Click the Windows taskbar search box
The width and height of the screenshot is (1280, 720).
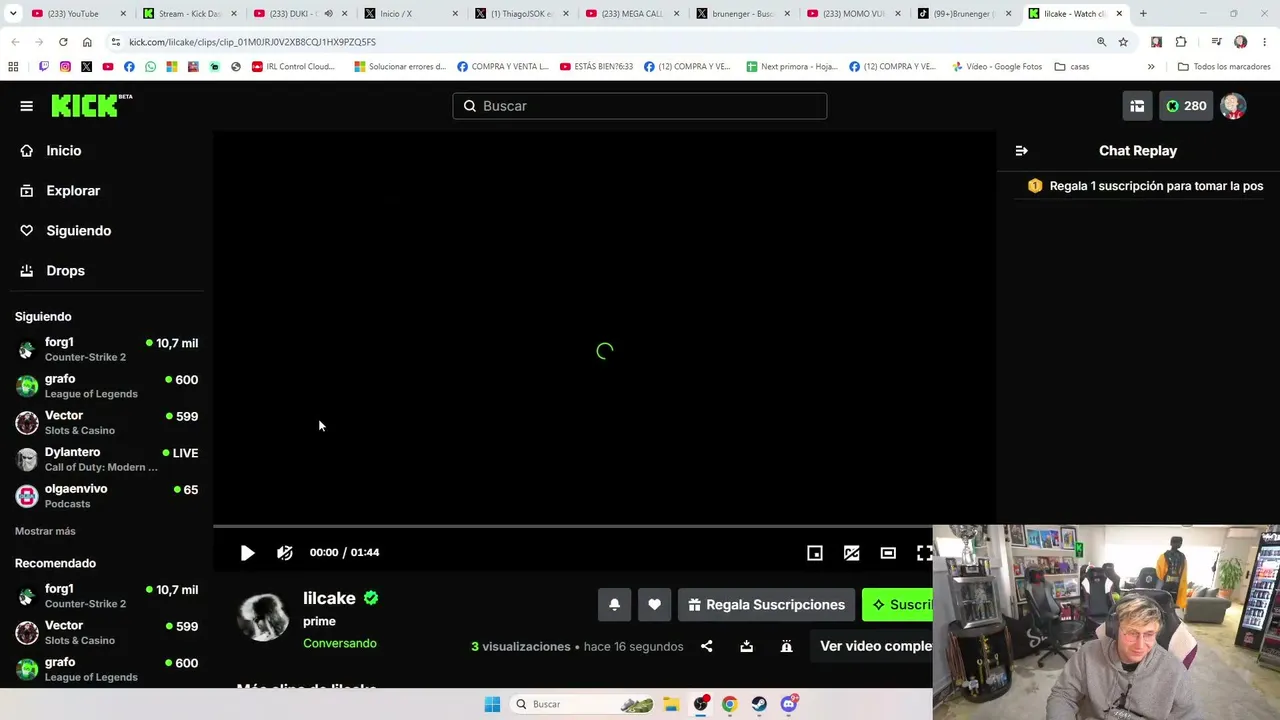click(584, 704)
